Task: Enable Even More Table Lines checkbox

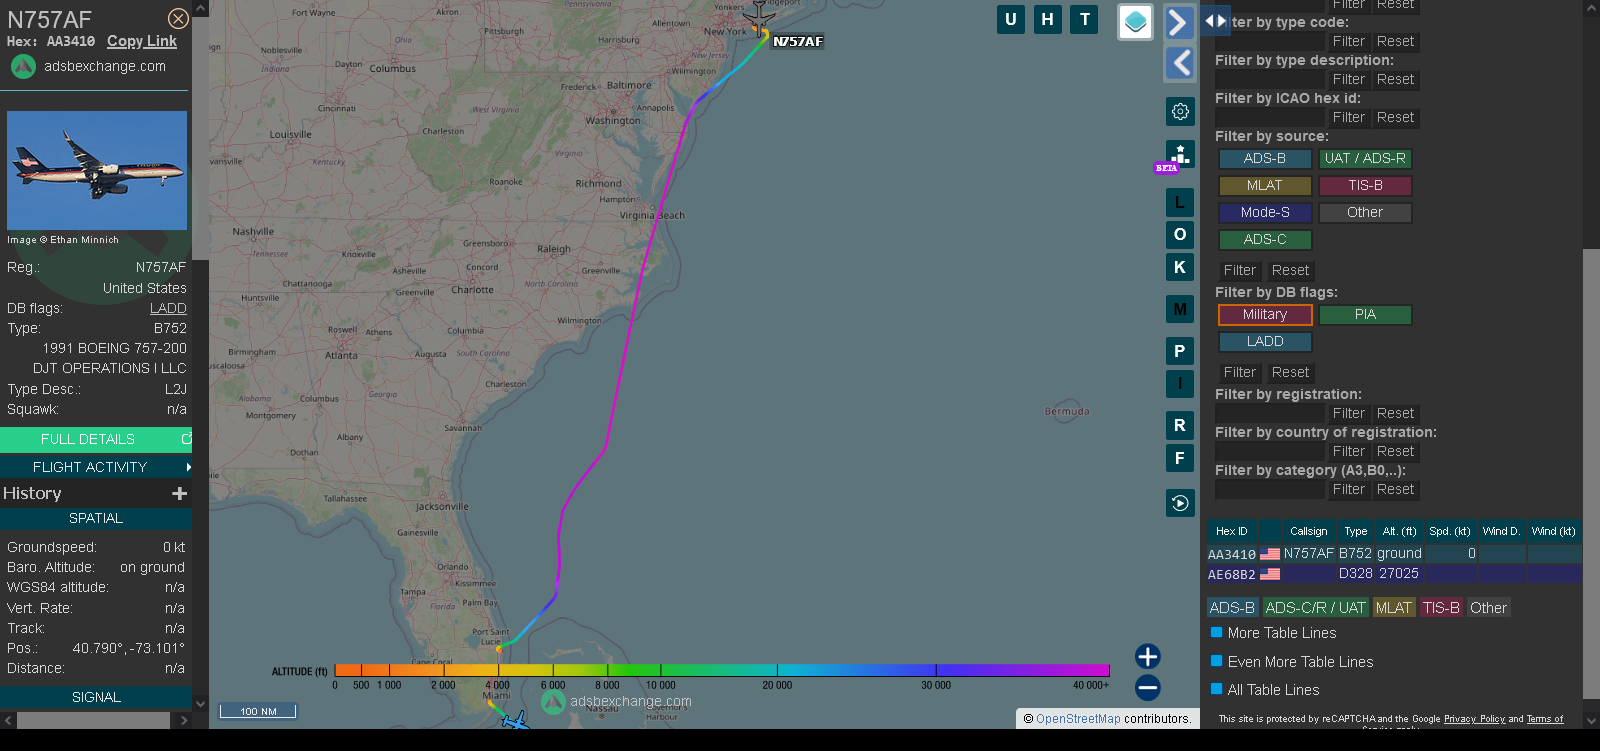Action: tap(1217, 661)
